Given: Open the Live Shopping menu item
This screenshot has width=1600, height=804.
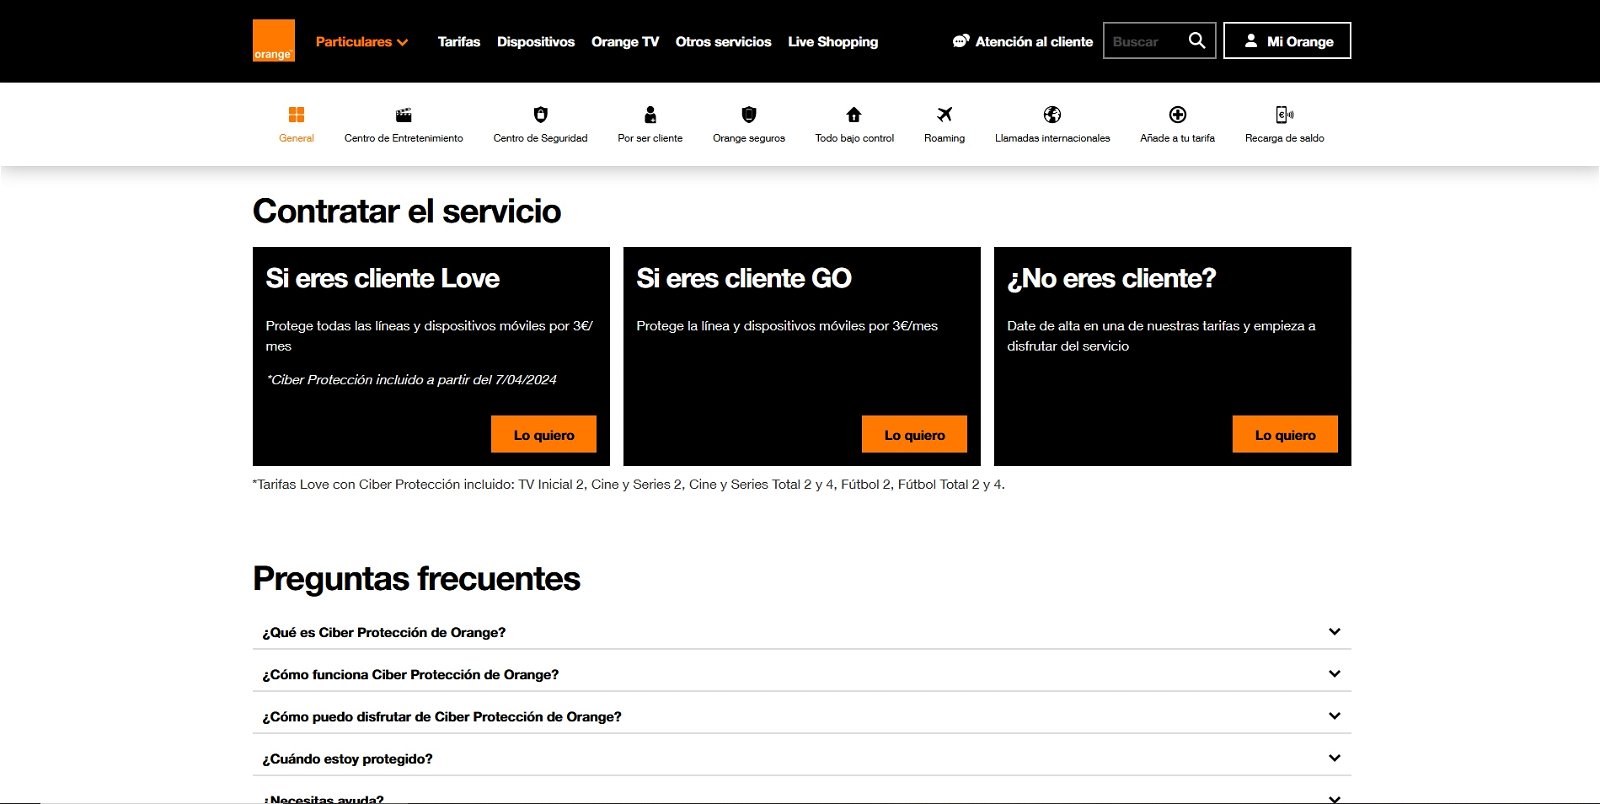Looking at the screenshot, I should click(x=833, y=42).
